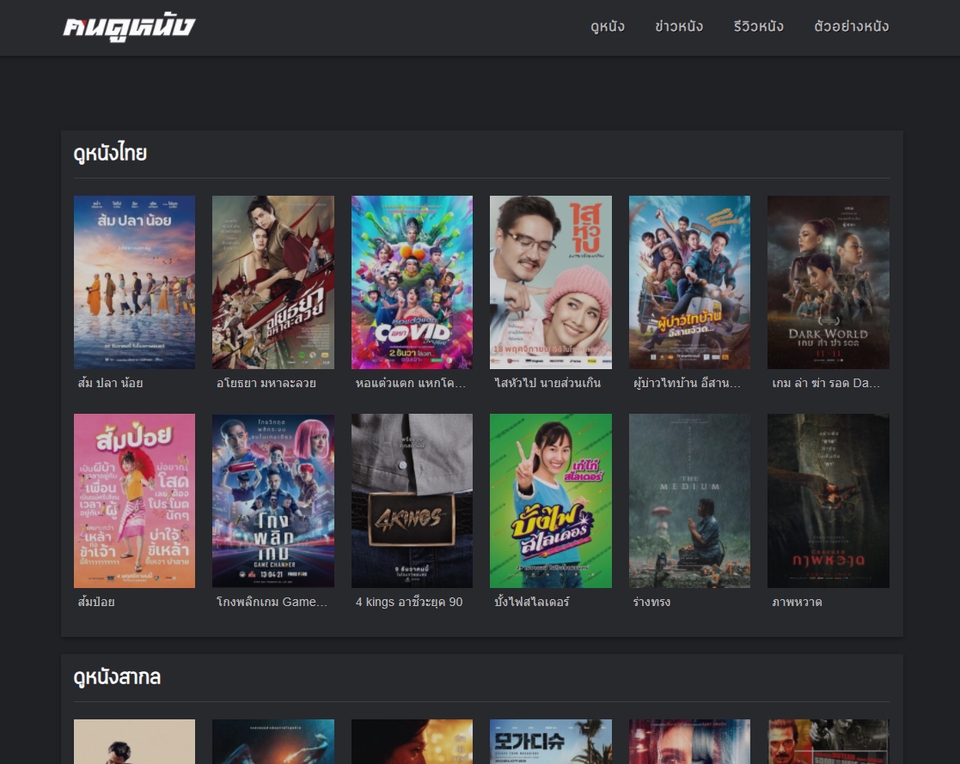The height and width of the screenshot is (764, 960).
Task: Open the โกงพลิกเกม Game Changer poster
Action: tap(273, 501)
